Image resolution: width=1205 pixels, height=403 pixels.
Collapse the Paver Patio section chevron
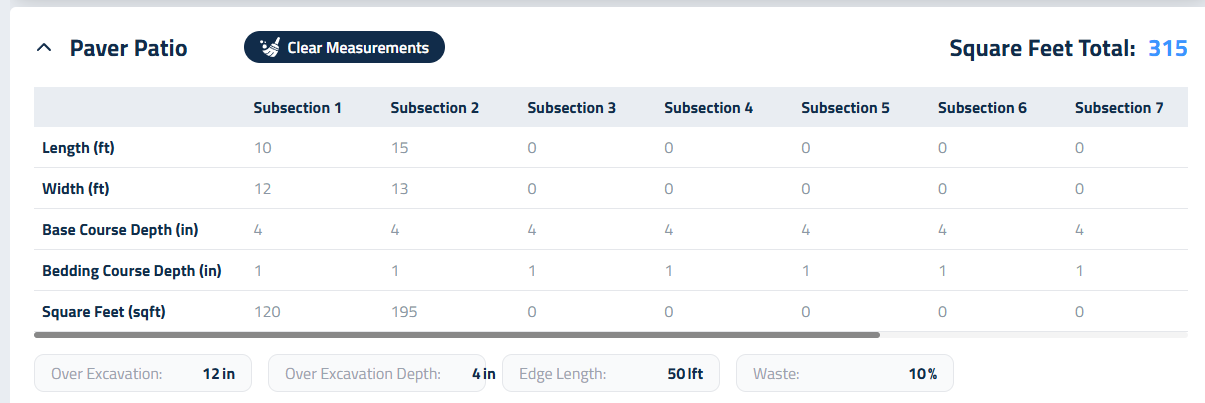coord(43,48)
